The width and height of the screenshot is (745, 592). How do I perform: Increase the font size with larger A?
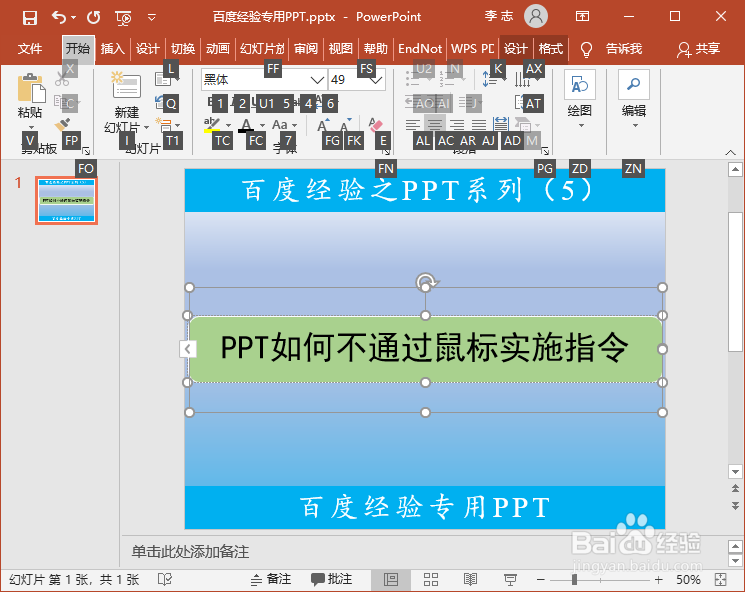(x=324, y=125)
